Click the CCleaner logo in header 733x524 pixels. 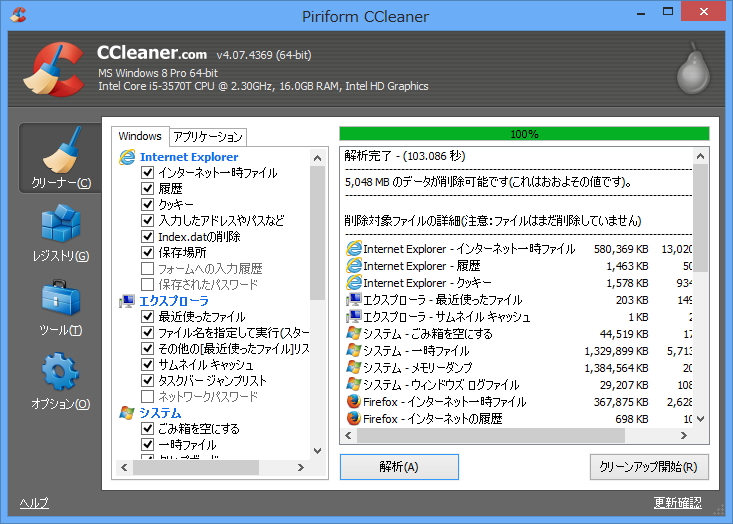(x=54, y=69)
